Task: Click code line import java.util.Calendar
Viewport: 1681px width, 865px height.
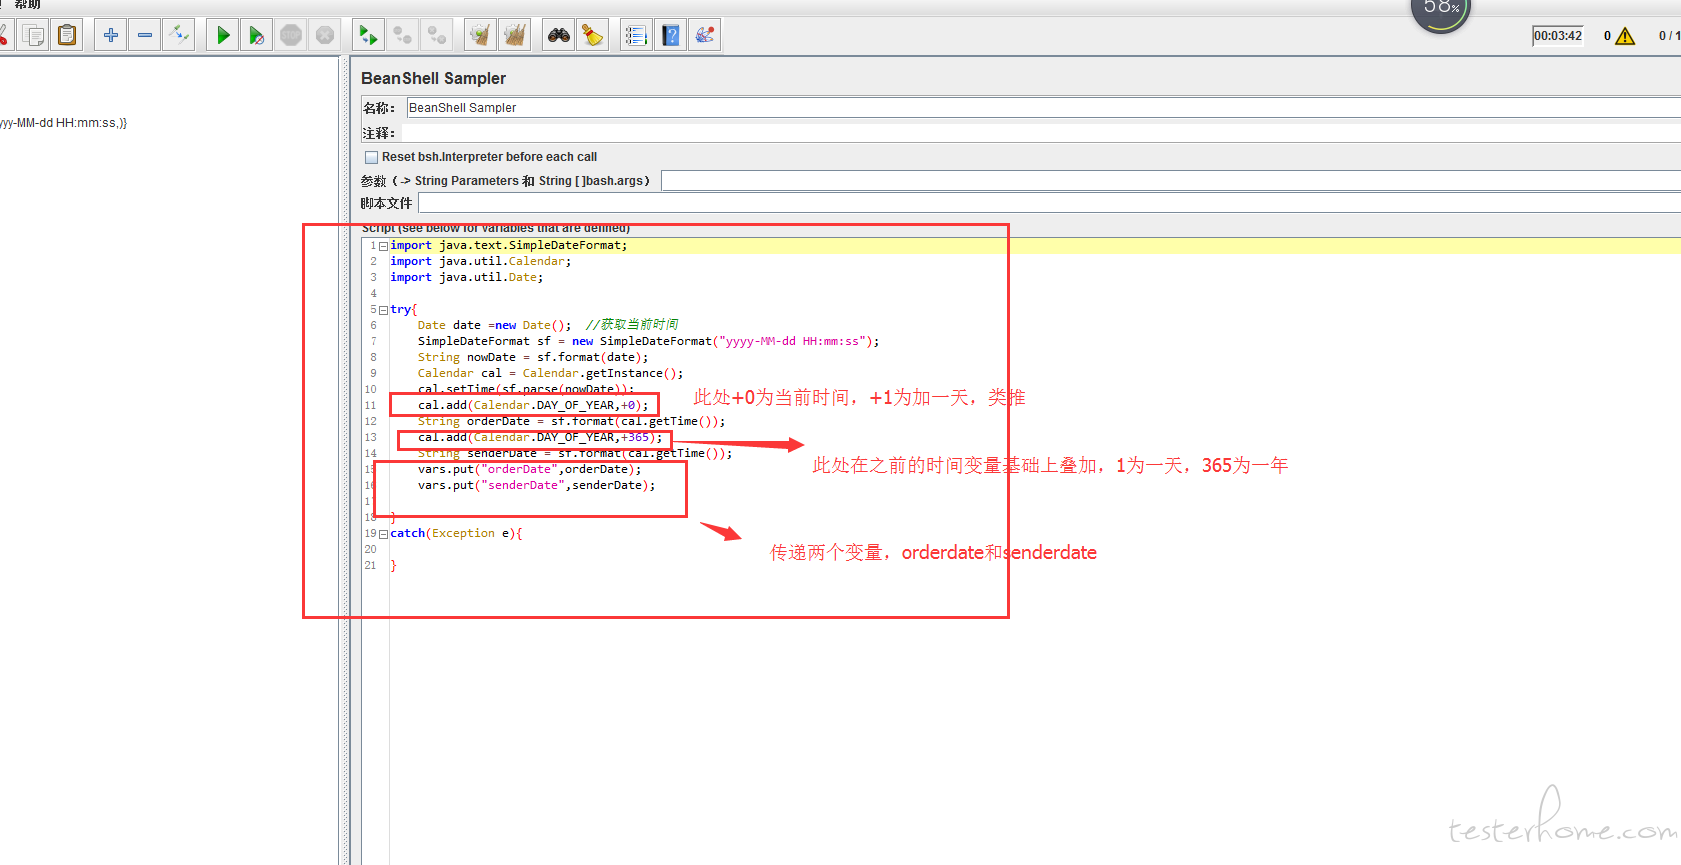Action: [481, 261]
